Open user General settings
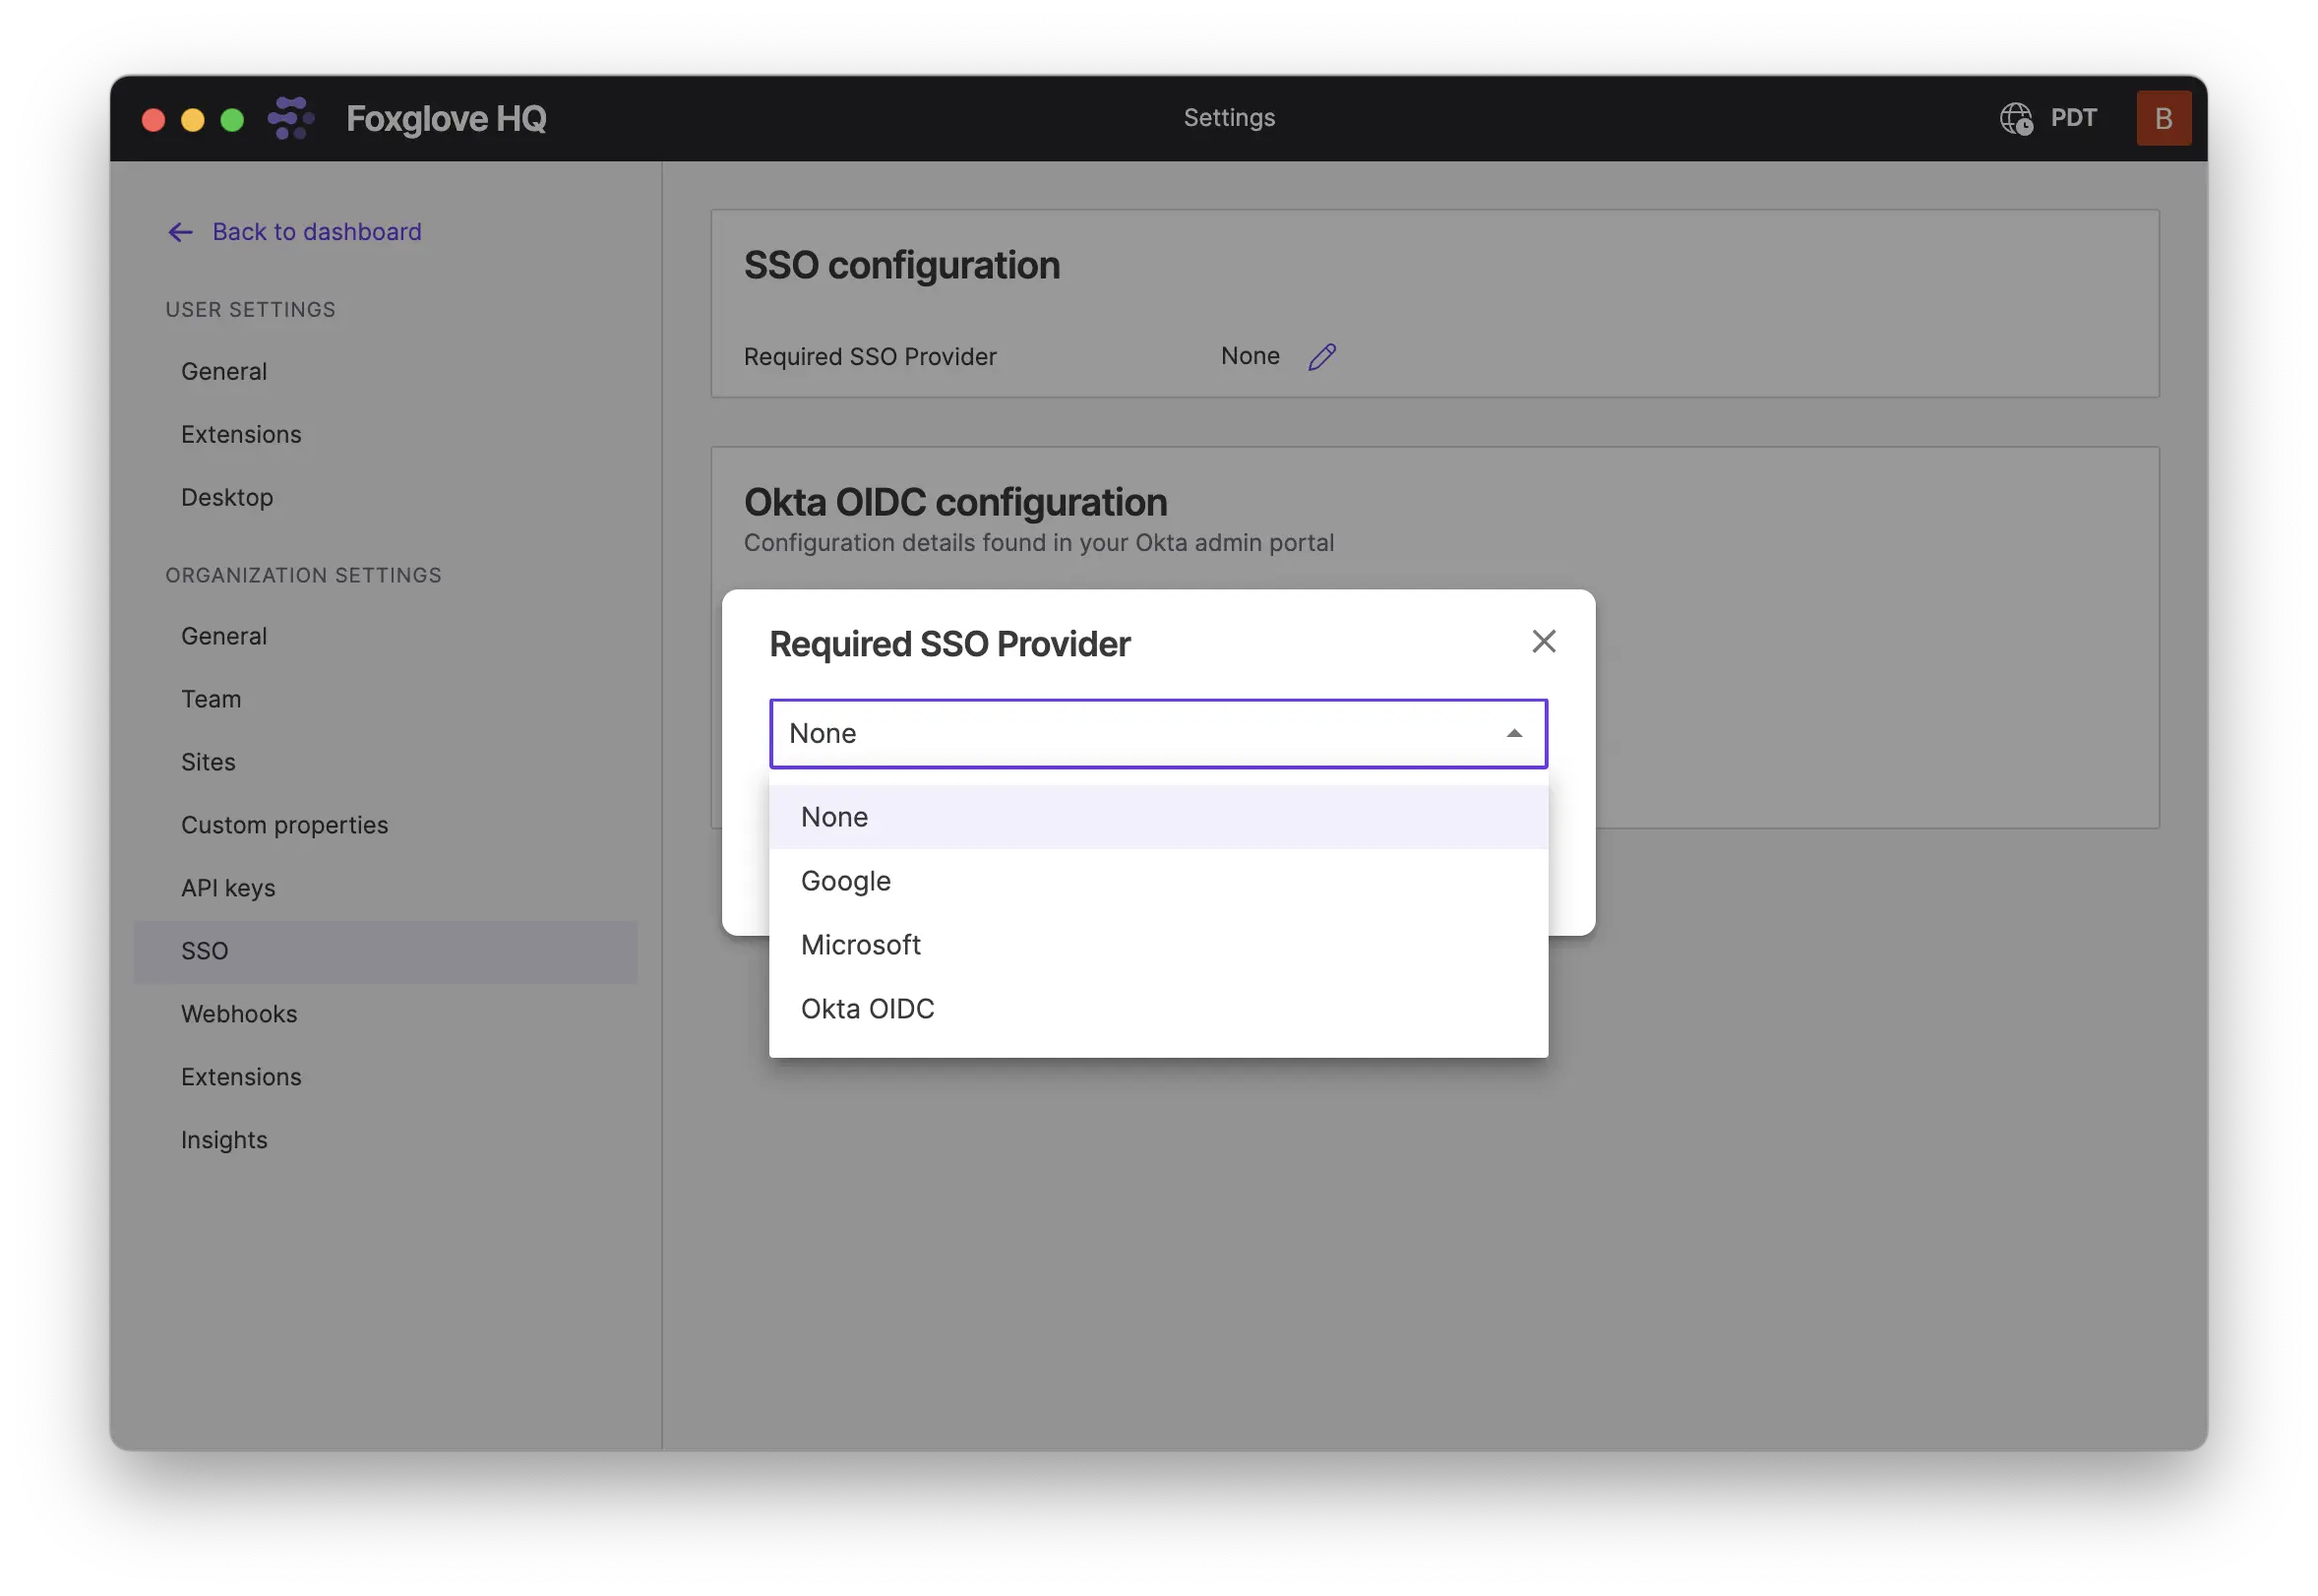The height and width of the screenshot is (1596, 2318). pos(224,372)
